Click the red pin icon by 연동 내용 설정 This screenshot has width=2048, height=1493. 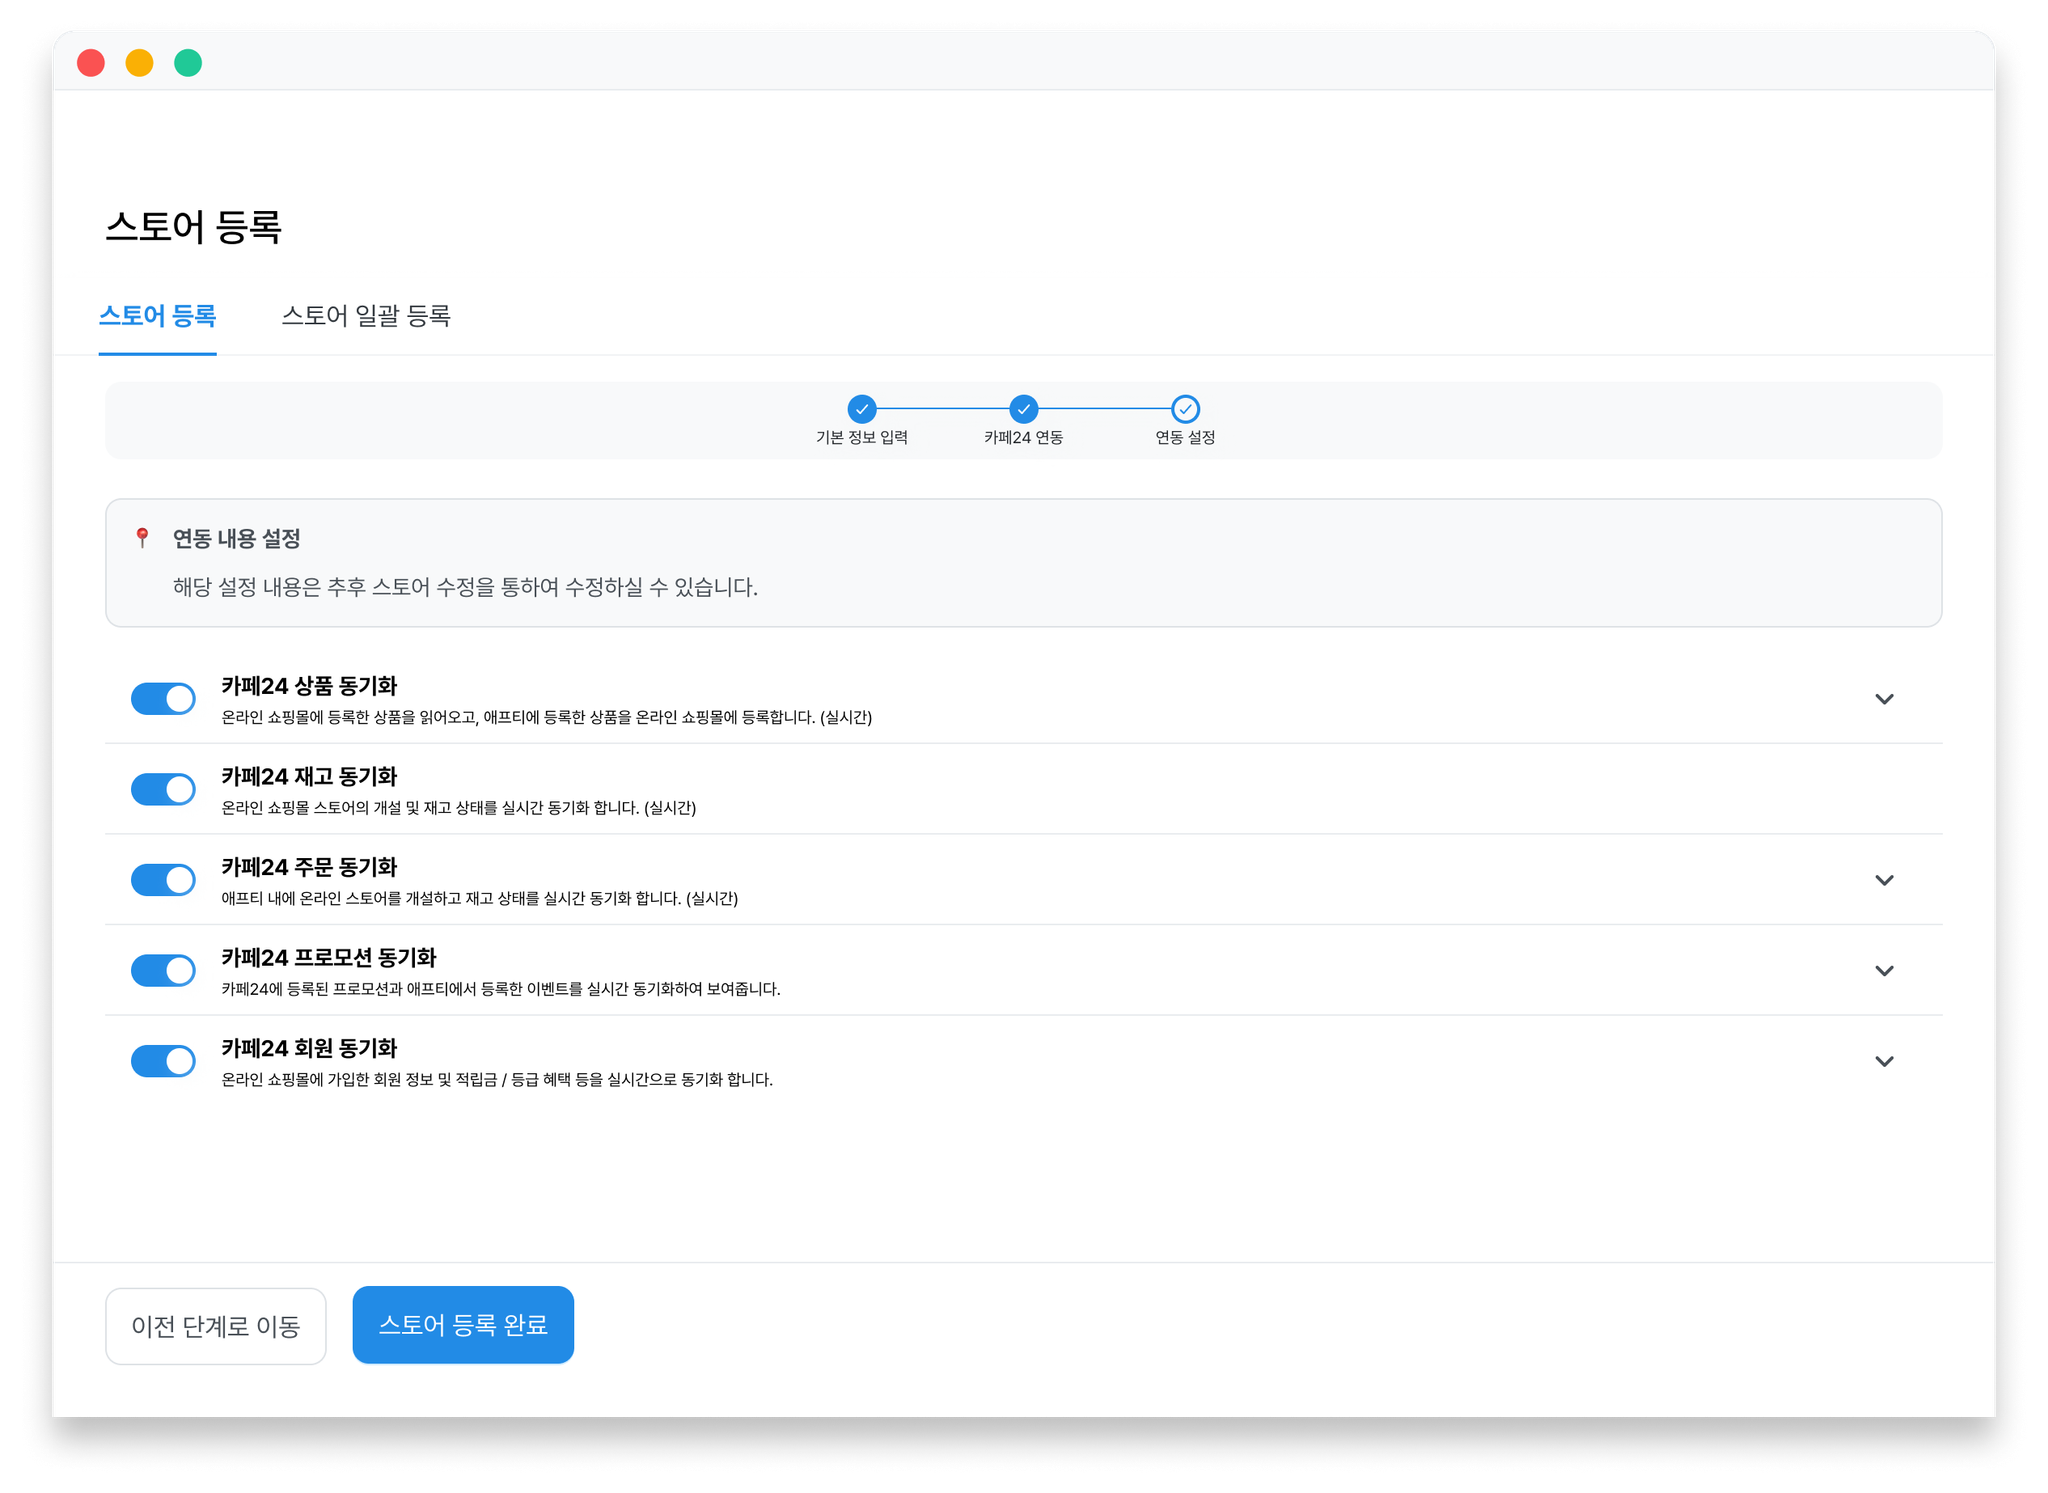coord(142,538)
